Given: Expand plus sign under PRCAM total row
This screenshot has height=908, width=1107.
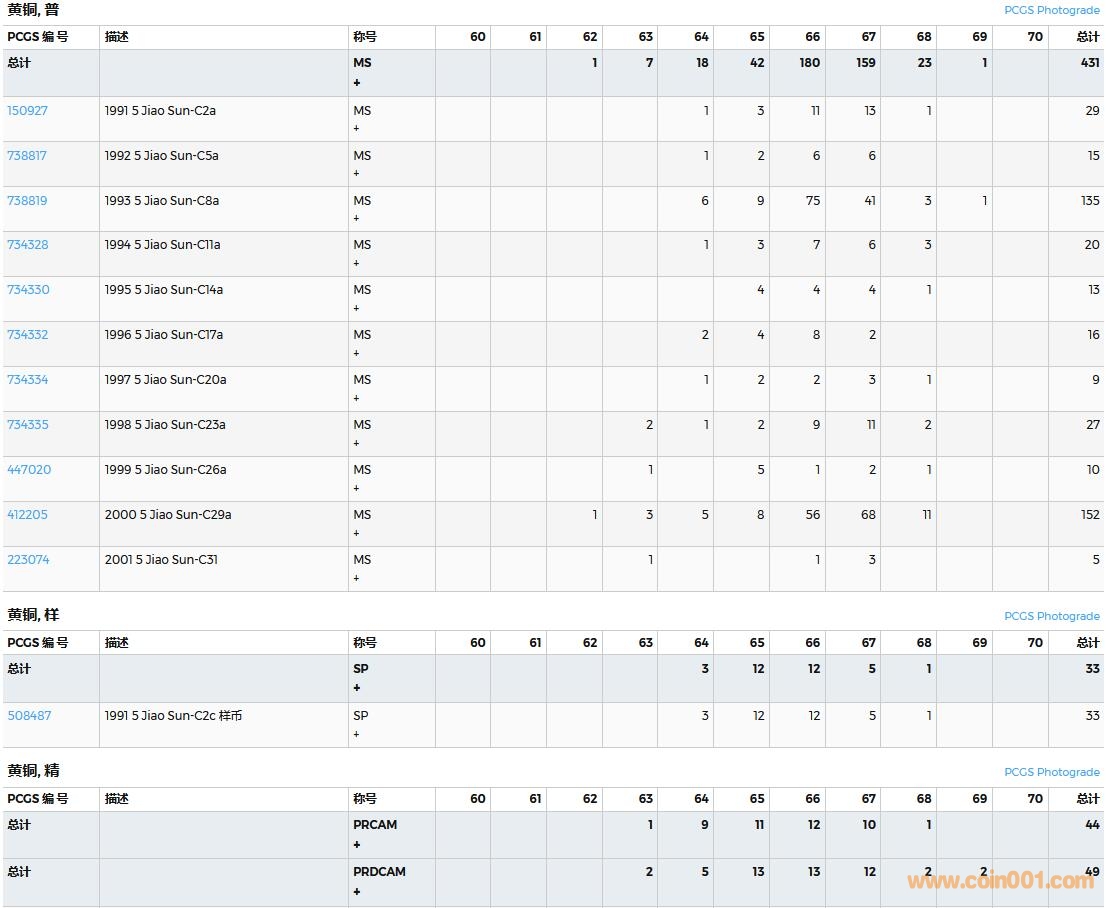Looking at the screenshot, I should [x=357, y=845].
